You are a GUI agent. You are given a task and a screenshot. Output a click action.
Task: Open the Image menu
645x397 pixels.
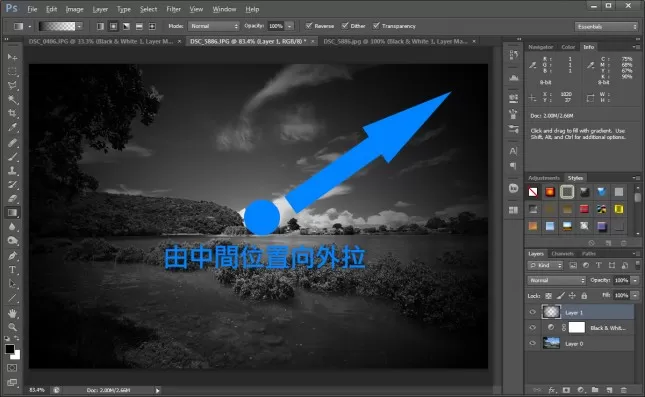[x=74, y=9]
